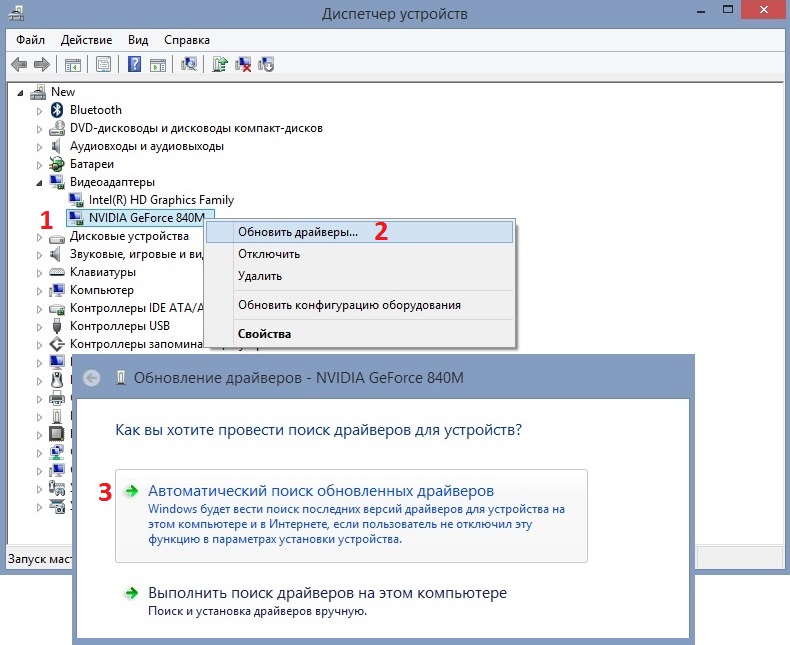Select the Intel(R) HD Graphics Family device
This screenshot has width=790, height=645.
point(161,200)
